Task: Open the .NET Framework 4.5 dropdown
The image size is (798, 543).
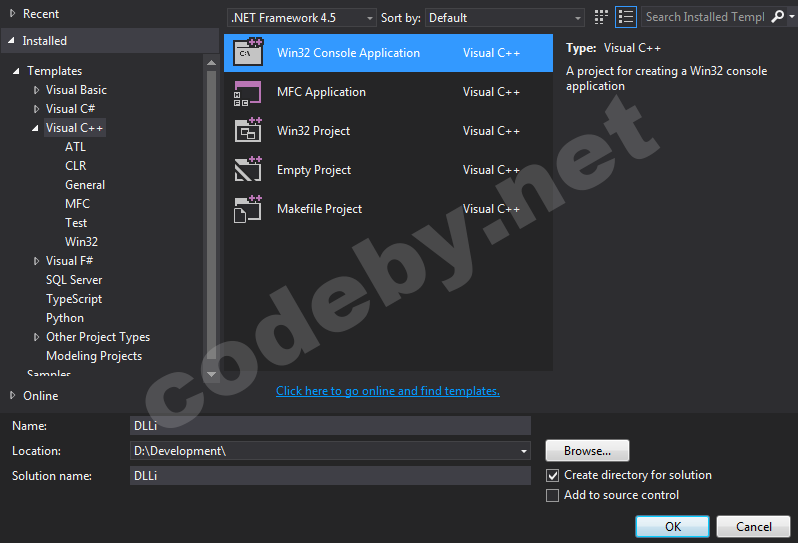Action: click(x=302, y=18)
